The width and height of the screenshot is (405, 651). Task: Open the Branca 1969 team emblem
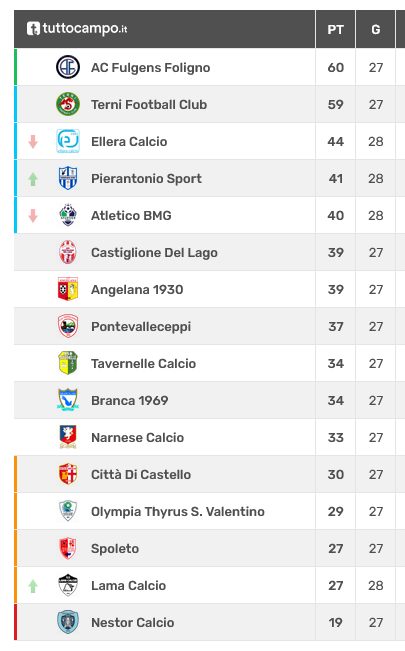[x=68, y=400]
